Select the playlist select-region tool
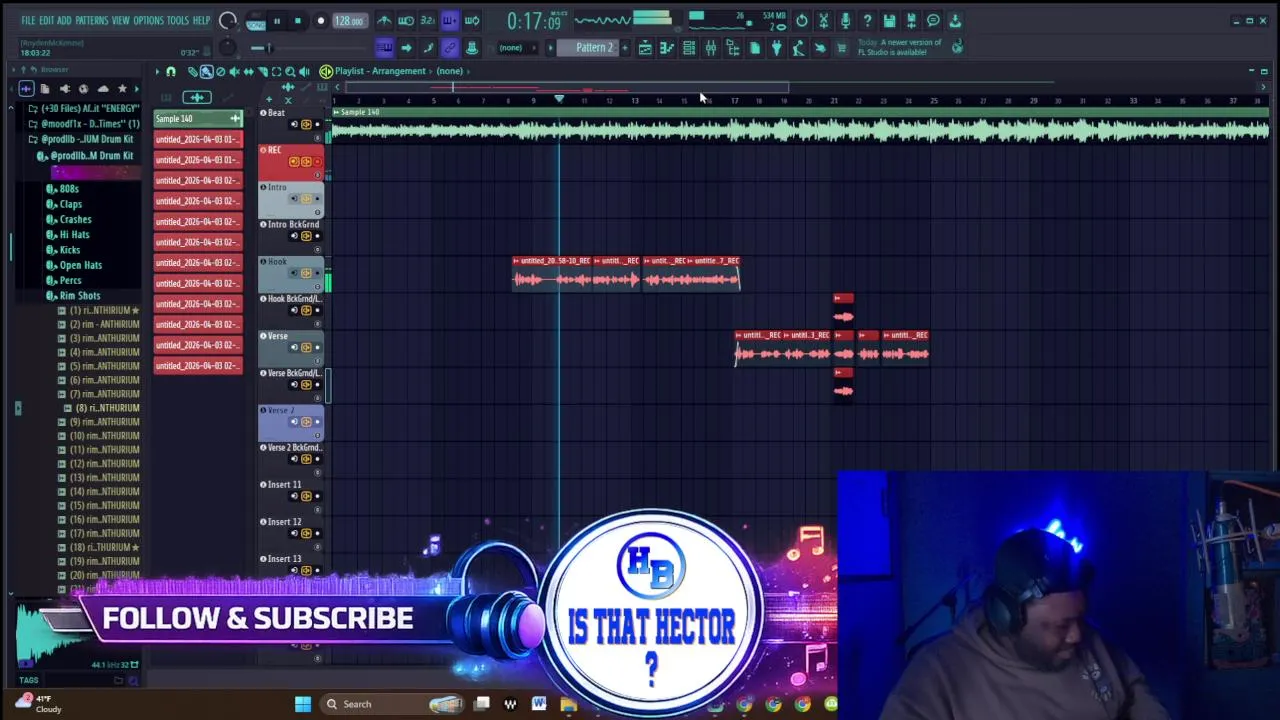1280x720 pixels. (x=276, y=71)
